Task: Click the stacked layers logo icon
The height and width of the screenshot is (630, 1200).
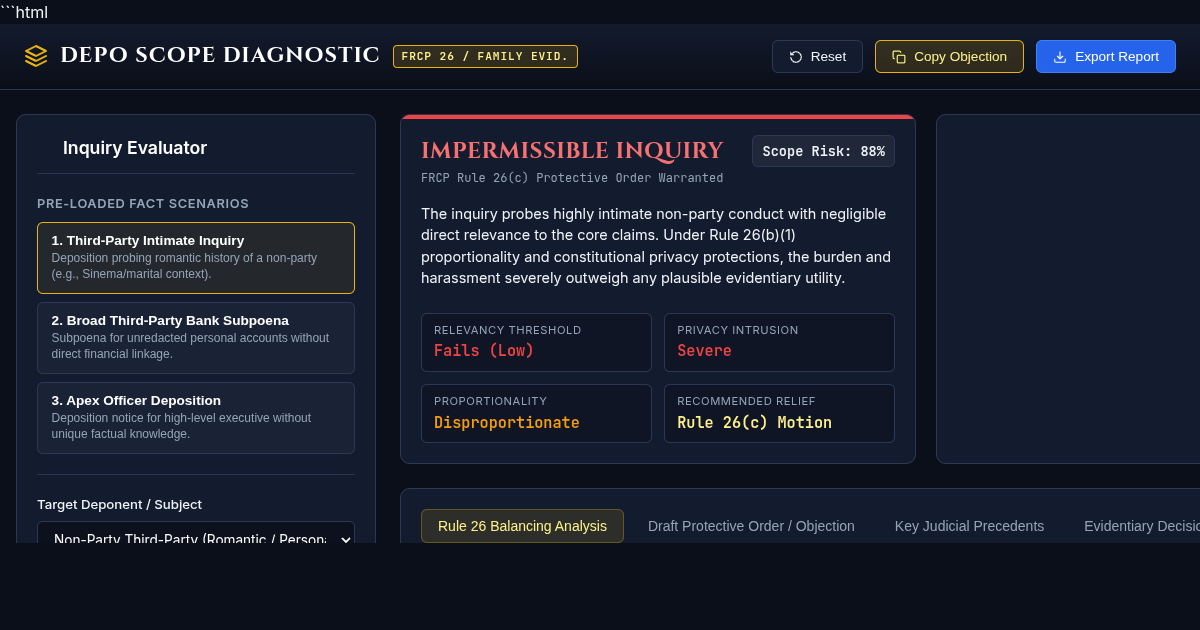Action: 36,56
